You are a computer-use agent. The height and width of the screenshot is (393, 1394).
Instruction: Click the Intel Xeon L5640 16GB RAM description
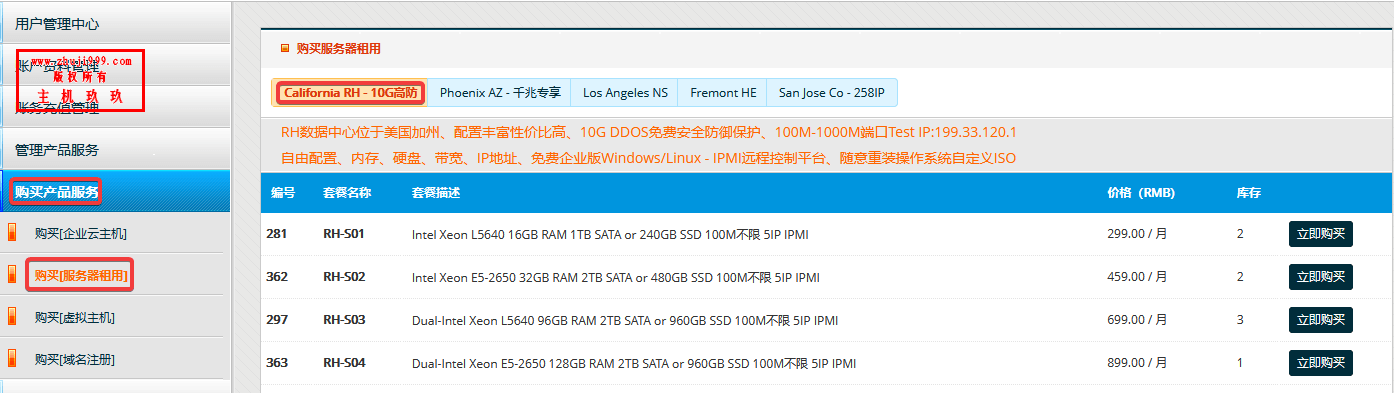tap(610, 235)
